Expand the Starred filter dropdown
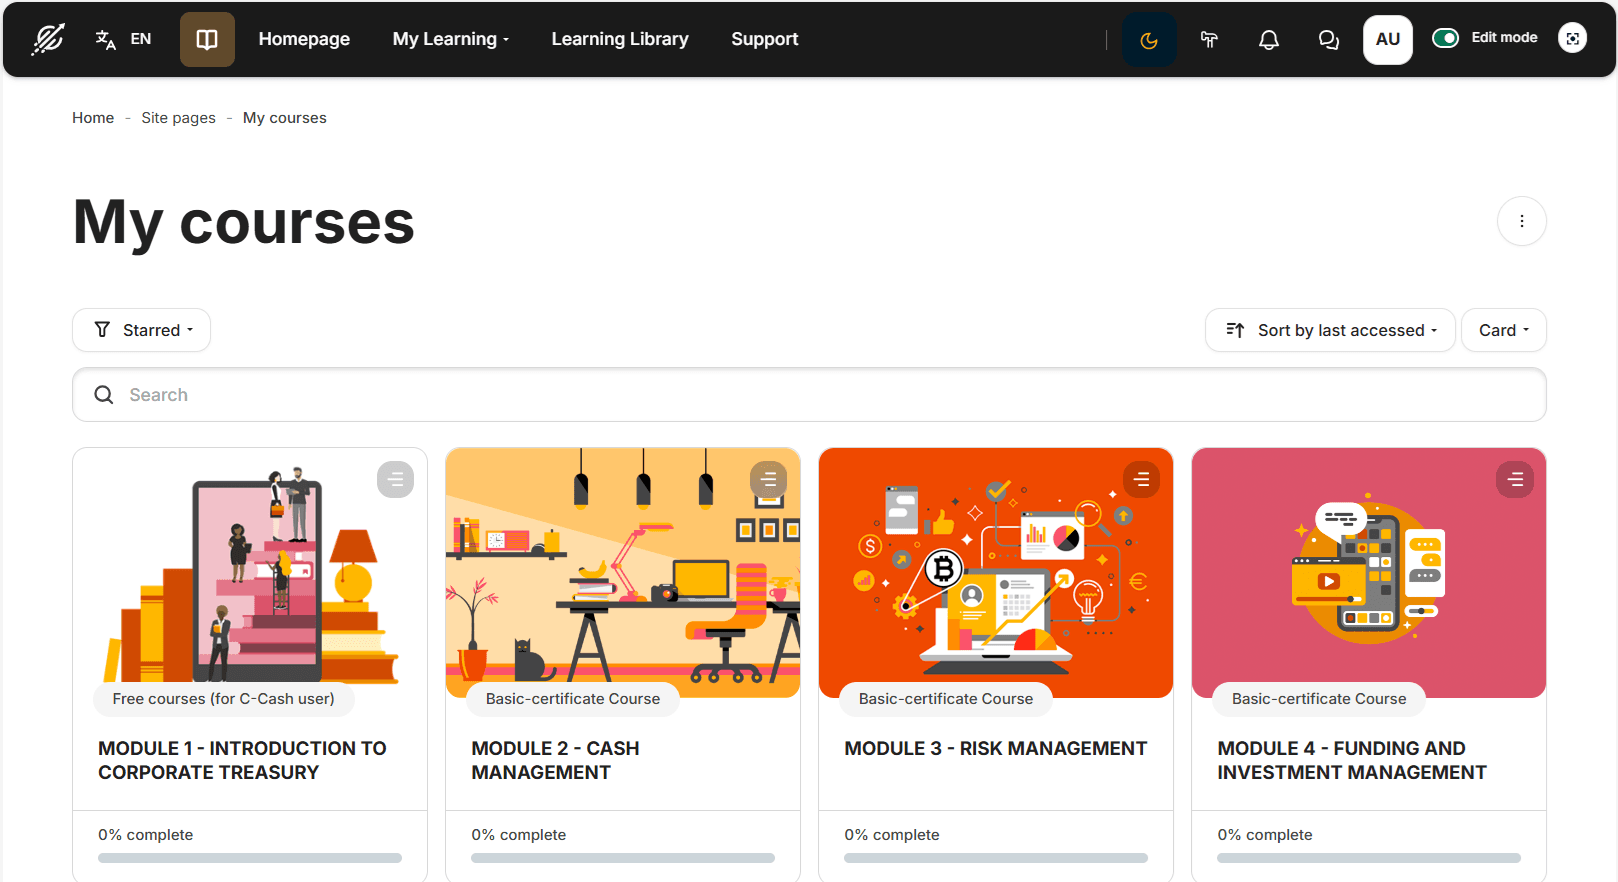Screen dimensions: 1618x882 click(x=142, y=330)
